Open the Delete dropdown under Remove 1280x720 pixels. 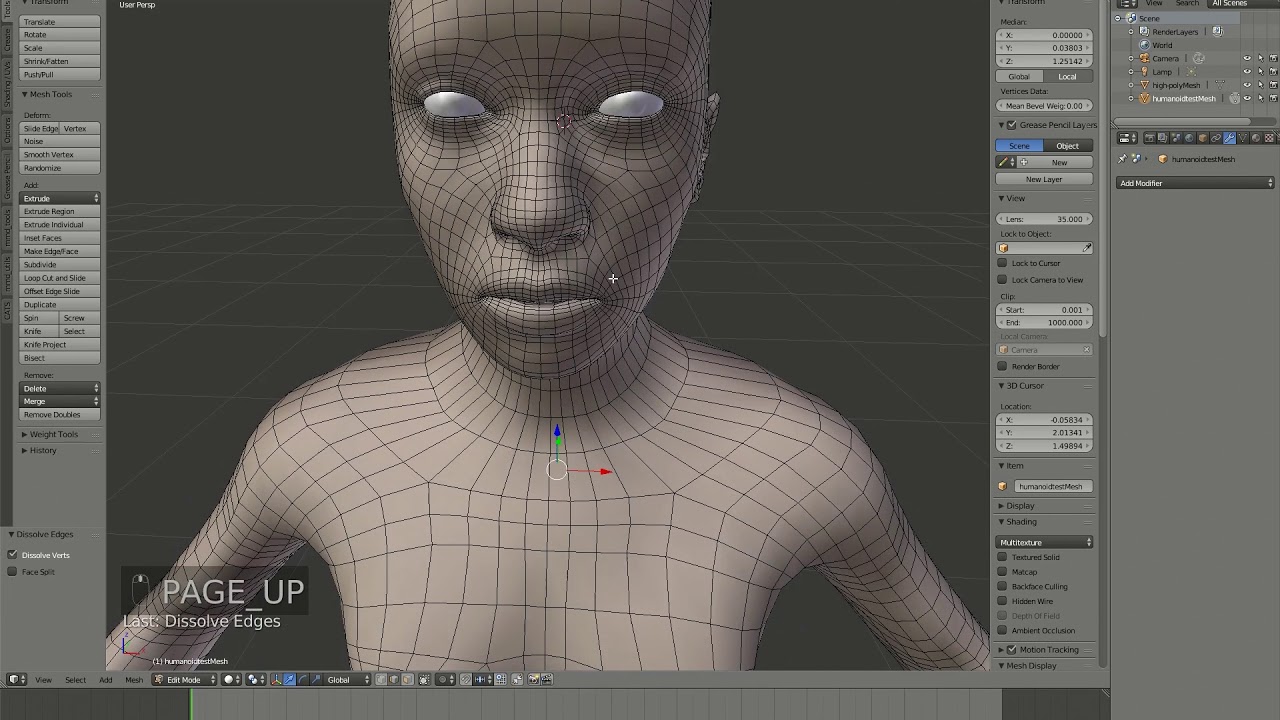61,388
